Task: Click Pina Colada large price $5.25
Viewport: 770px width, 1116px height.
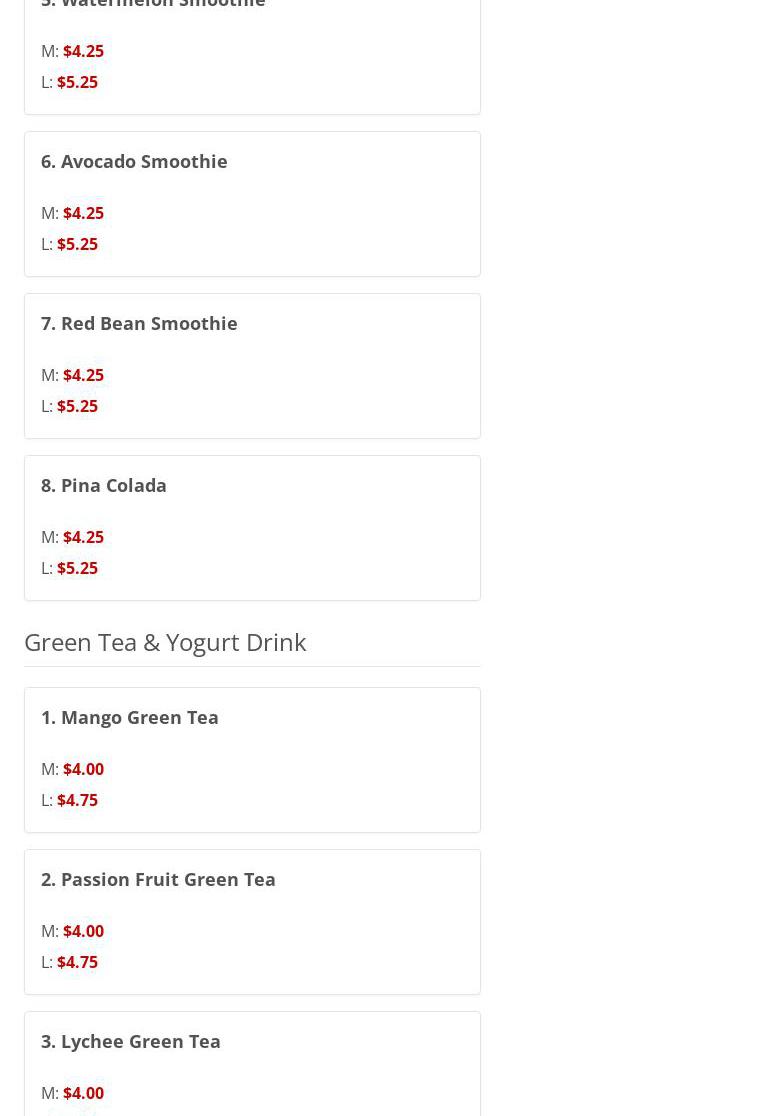Action: [x=78, y=568]
